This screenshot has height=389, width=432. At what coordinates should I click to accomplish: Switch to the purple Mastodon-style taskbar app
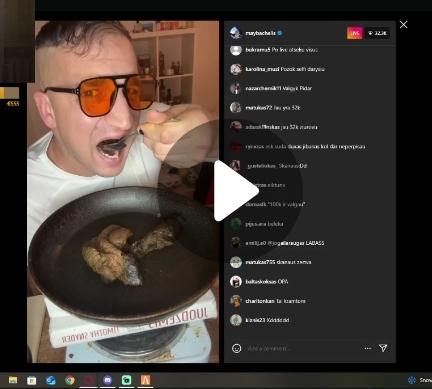[107, 380]
